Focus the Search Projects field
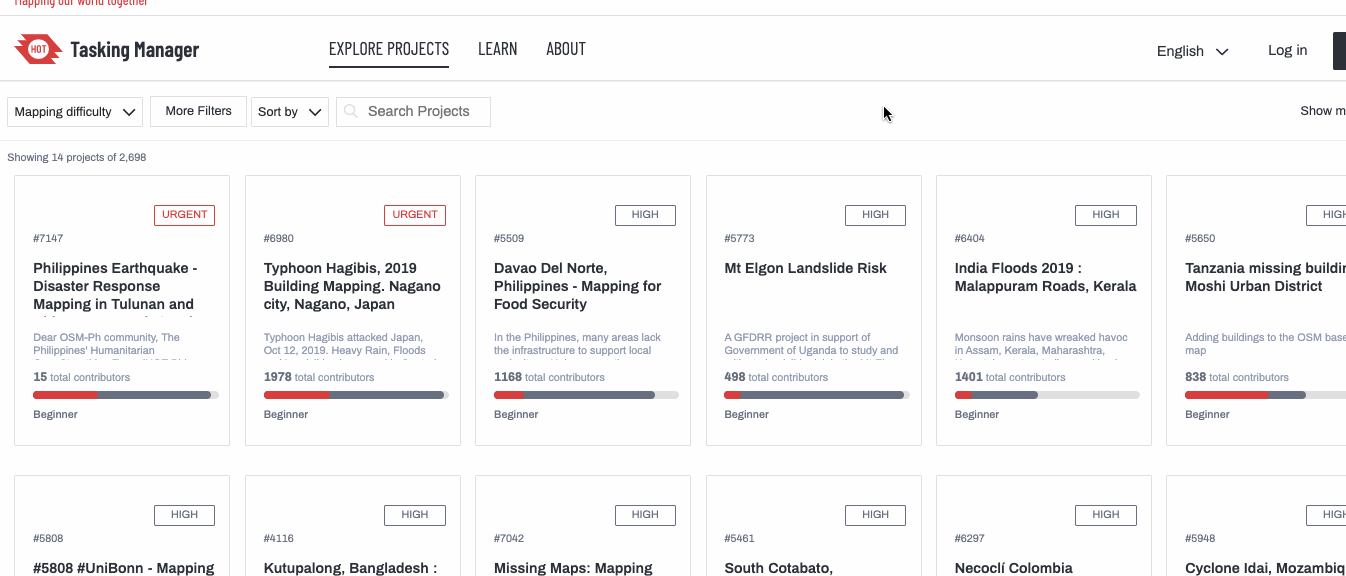The image size is (1346, 576). 413,111
